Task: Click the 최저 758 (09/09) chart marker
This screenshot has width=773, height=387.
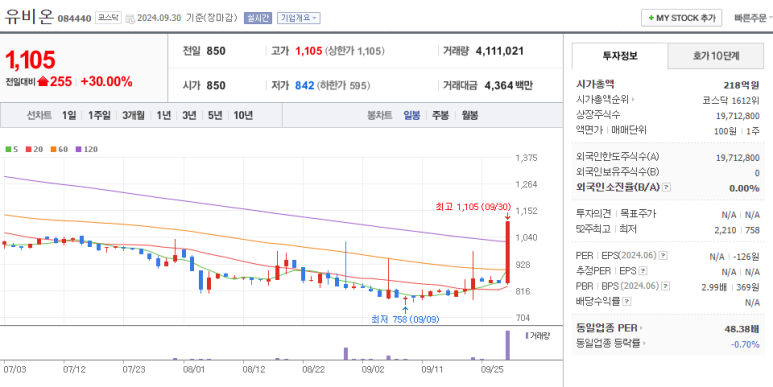Action: pos(405,319)
